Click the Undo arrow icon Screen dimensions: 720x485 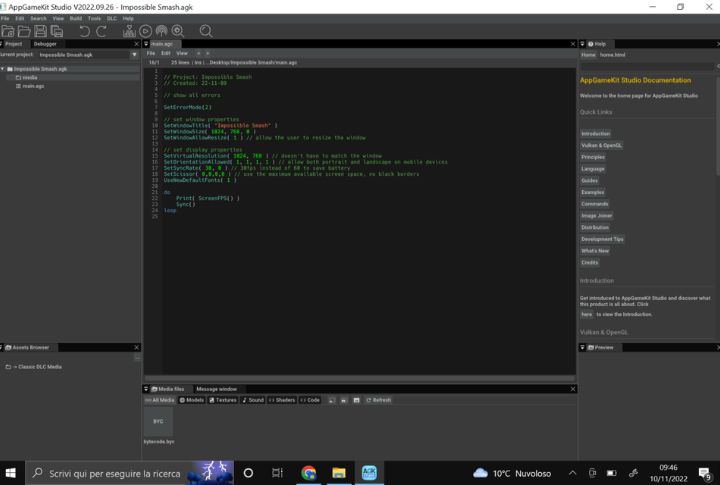tap(84, 32)
